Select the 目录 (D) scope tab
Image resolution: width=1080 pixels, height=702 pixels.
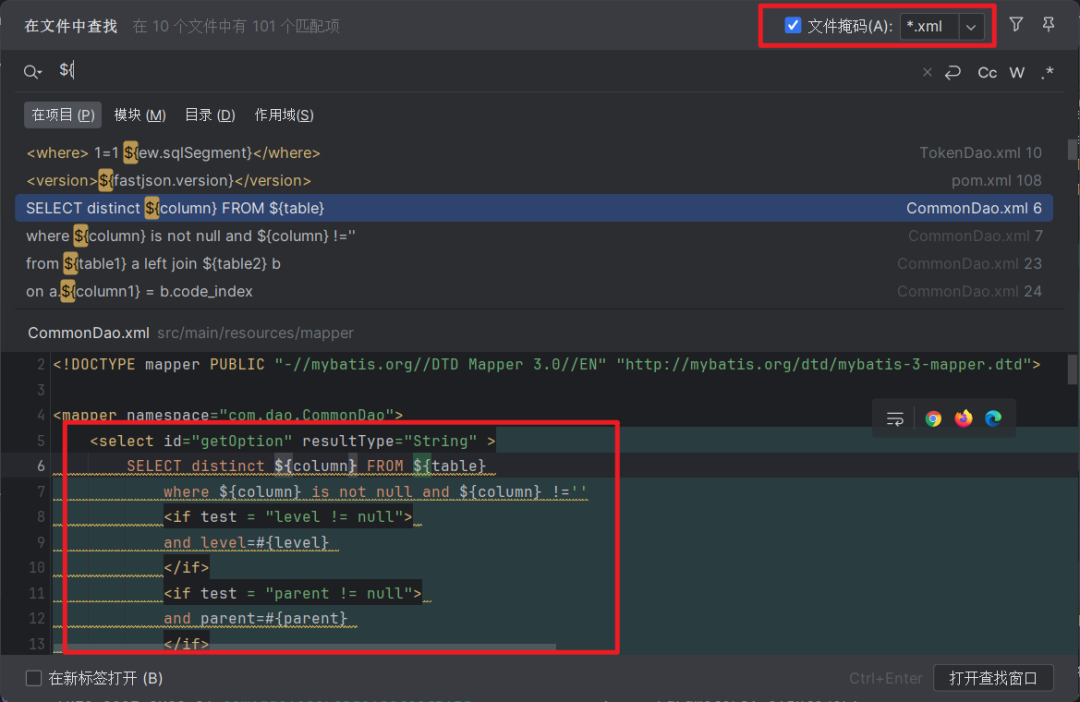(210, 115)
